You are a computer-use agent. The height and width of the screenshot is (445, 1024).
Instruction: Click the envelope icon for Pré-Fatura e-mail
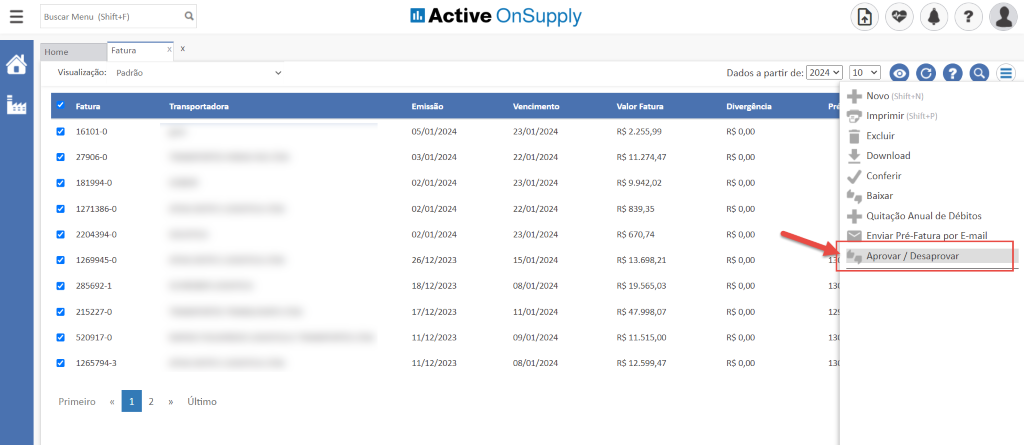854,235
